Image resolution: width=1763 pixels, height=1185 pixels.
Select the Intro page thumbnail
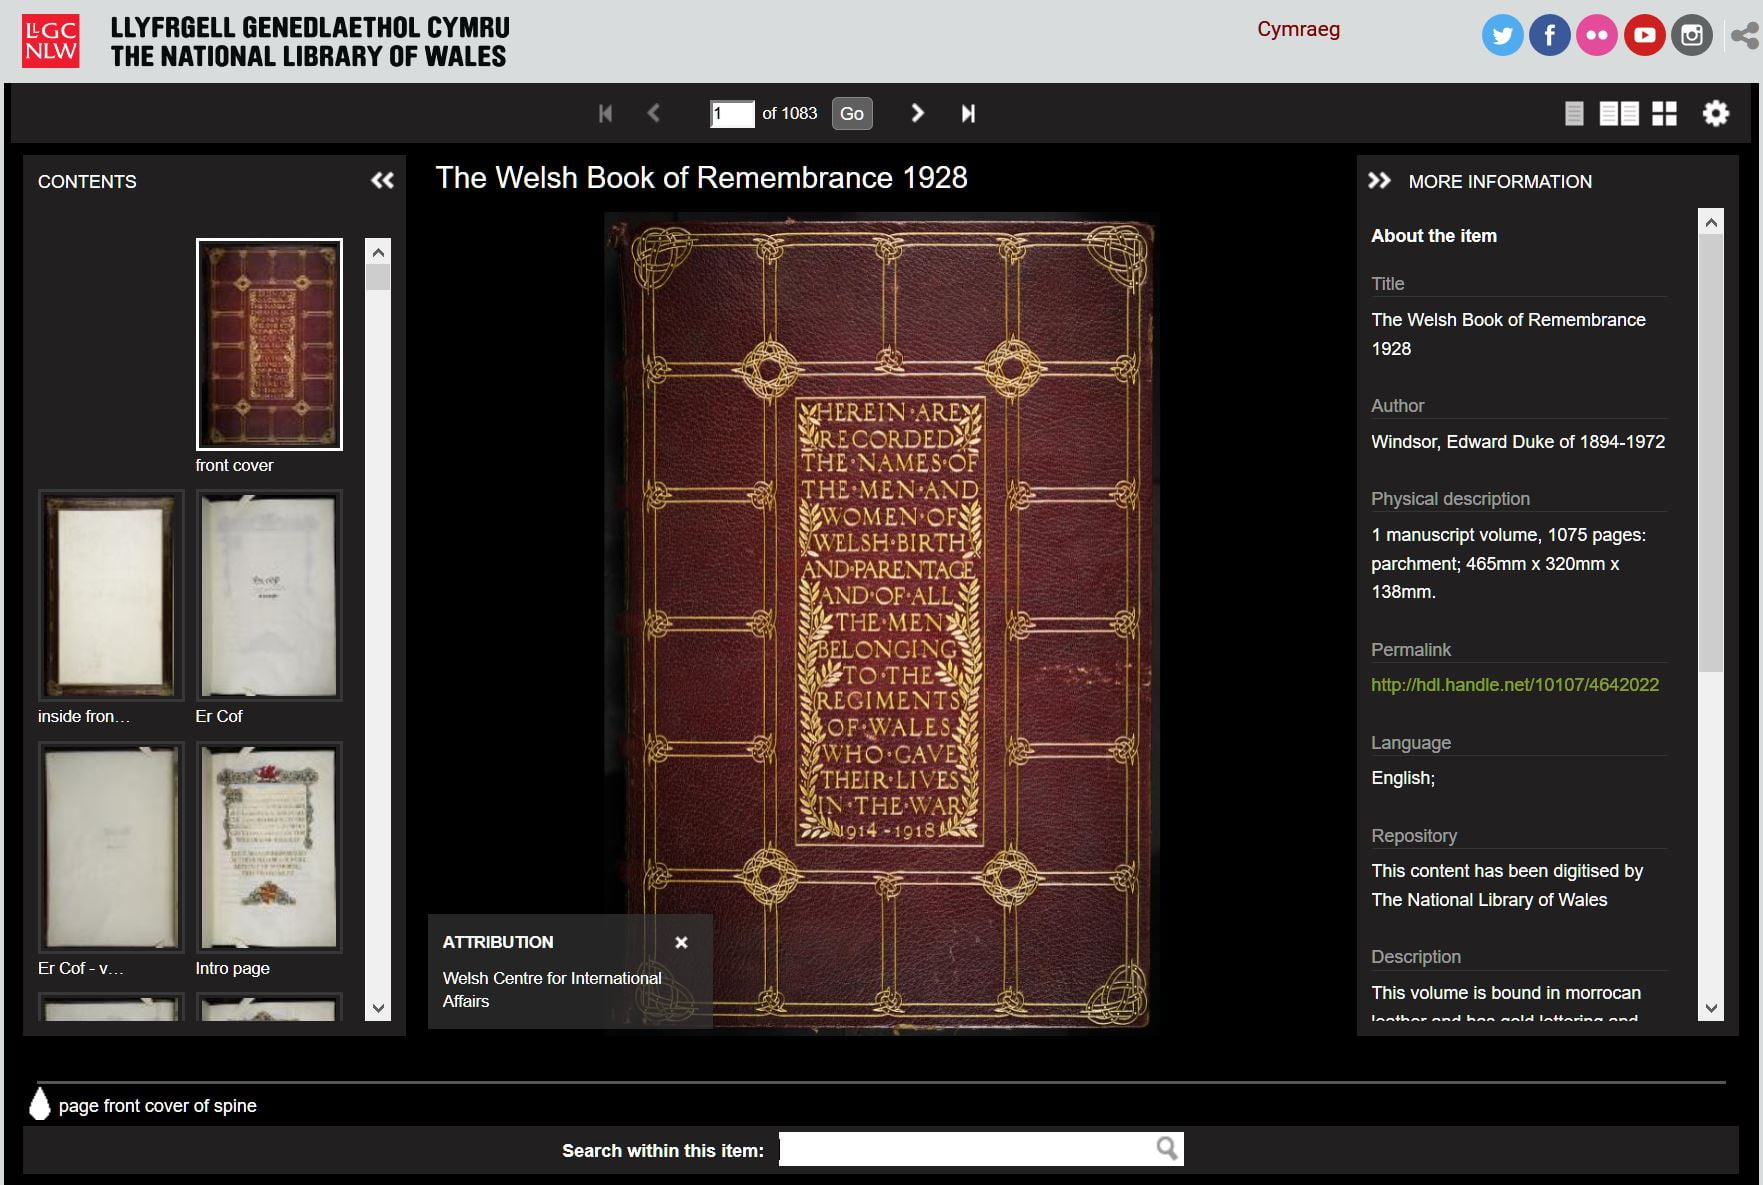pos(269,846)
